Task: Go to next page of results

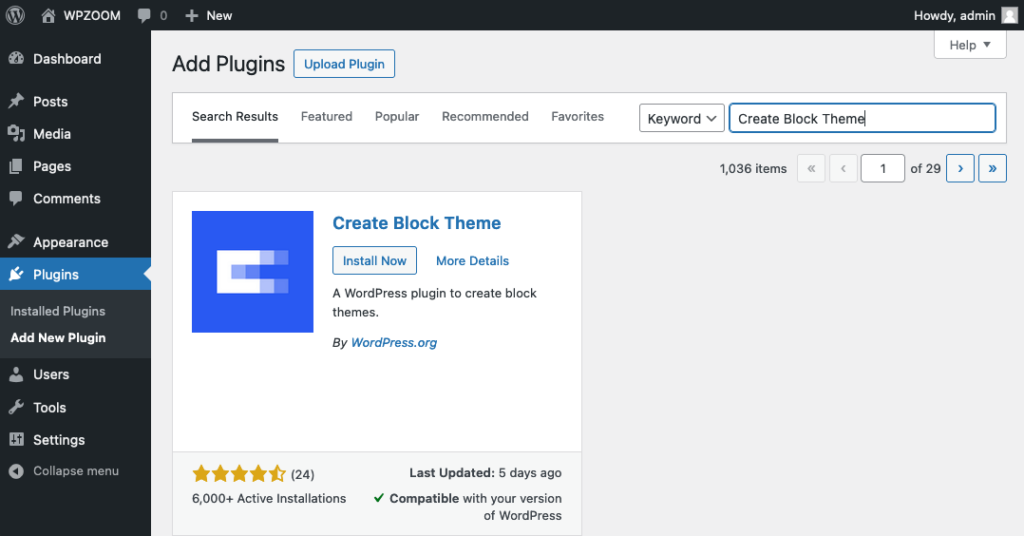Action: [960, 169]
